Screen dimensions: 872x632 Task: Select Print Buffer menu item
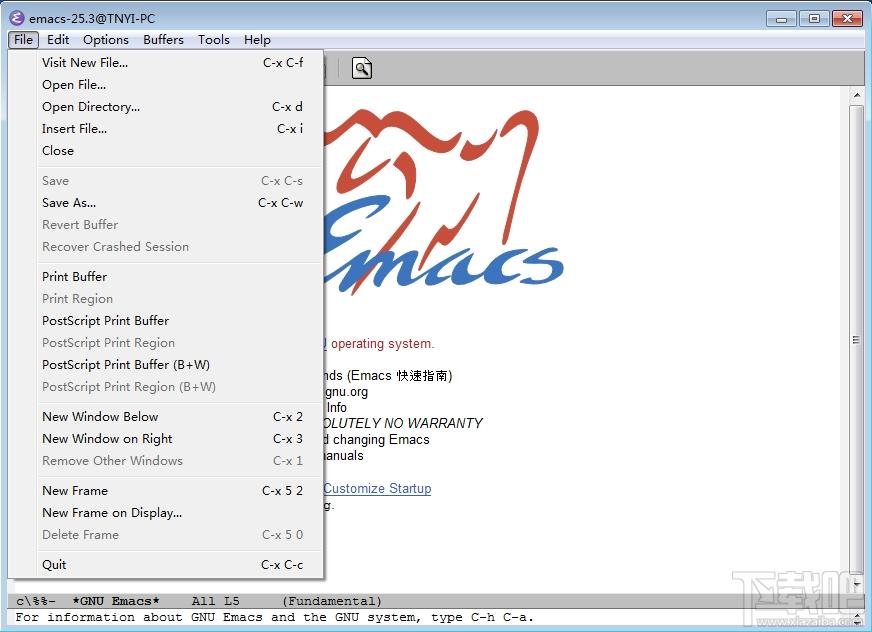(x=180, y=276)
